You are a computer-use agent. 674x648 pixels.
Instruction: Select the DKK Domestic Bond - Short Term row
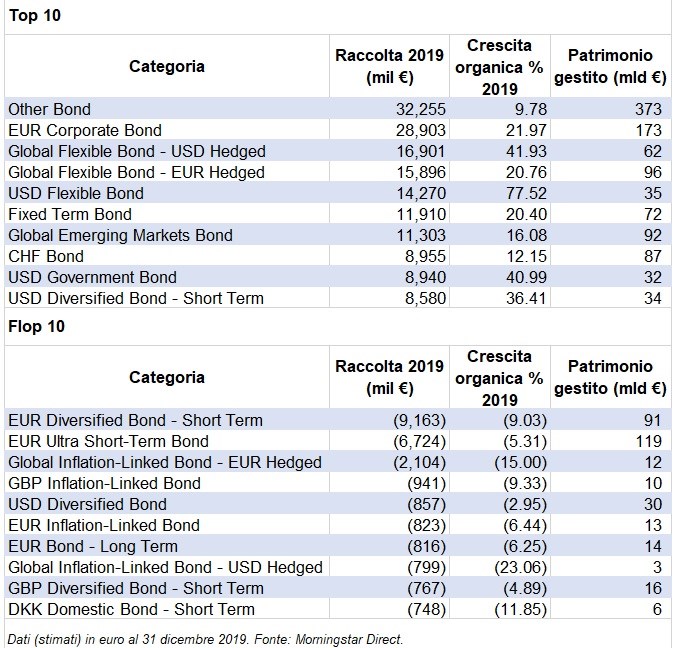point(131,609)
